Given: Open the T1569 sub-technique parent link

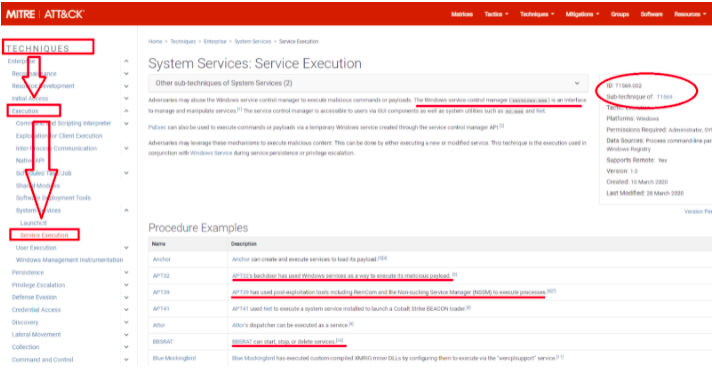Looking at the screenshot, I should point(664,97).
